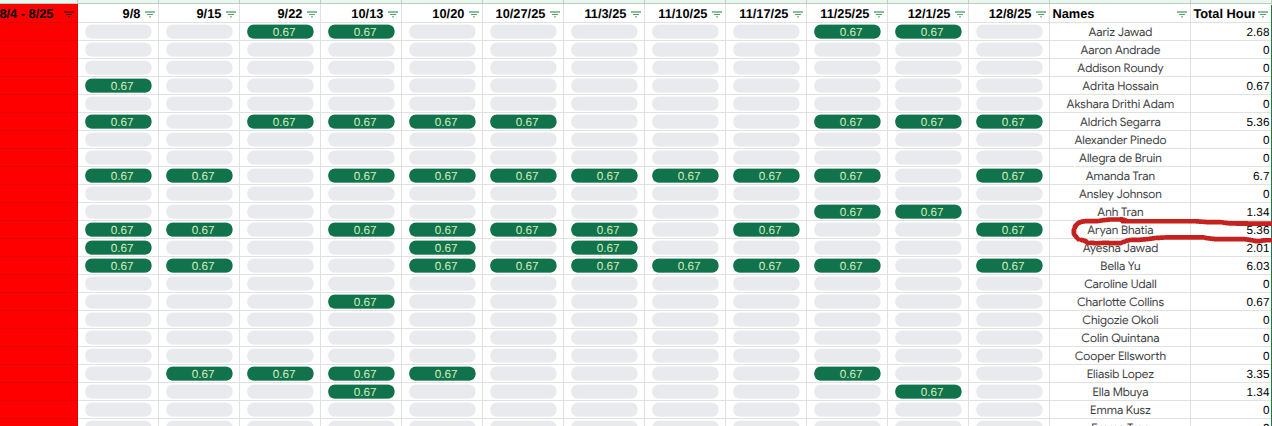This screenshot has width=1272, height=426.
Task: Select the 3.35 total for Eliasib Lopez
Action: [x=1232, y=374]
